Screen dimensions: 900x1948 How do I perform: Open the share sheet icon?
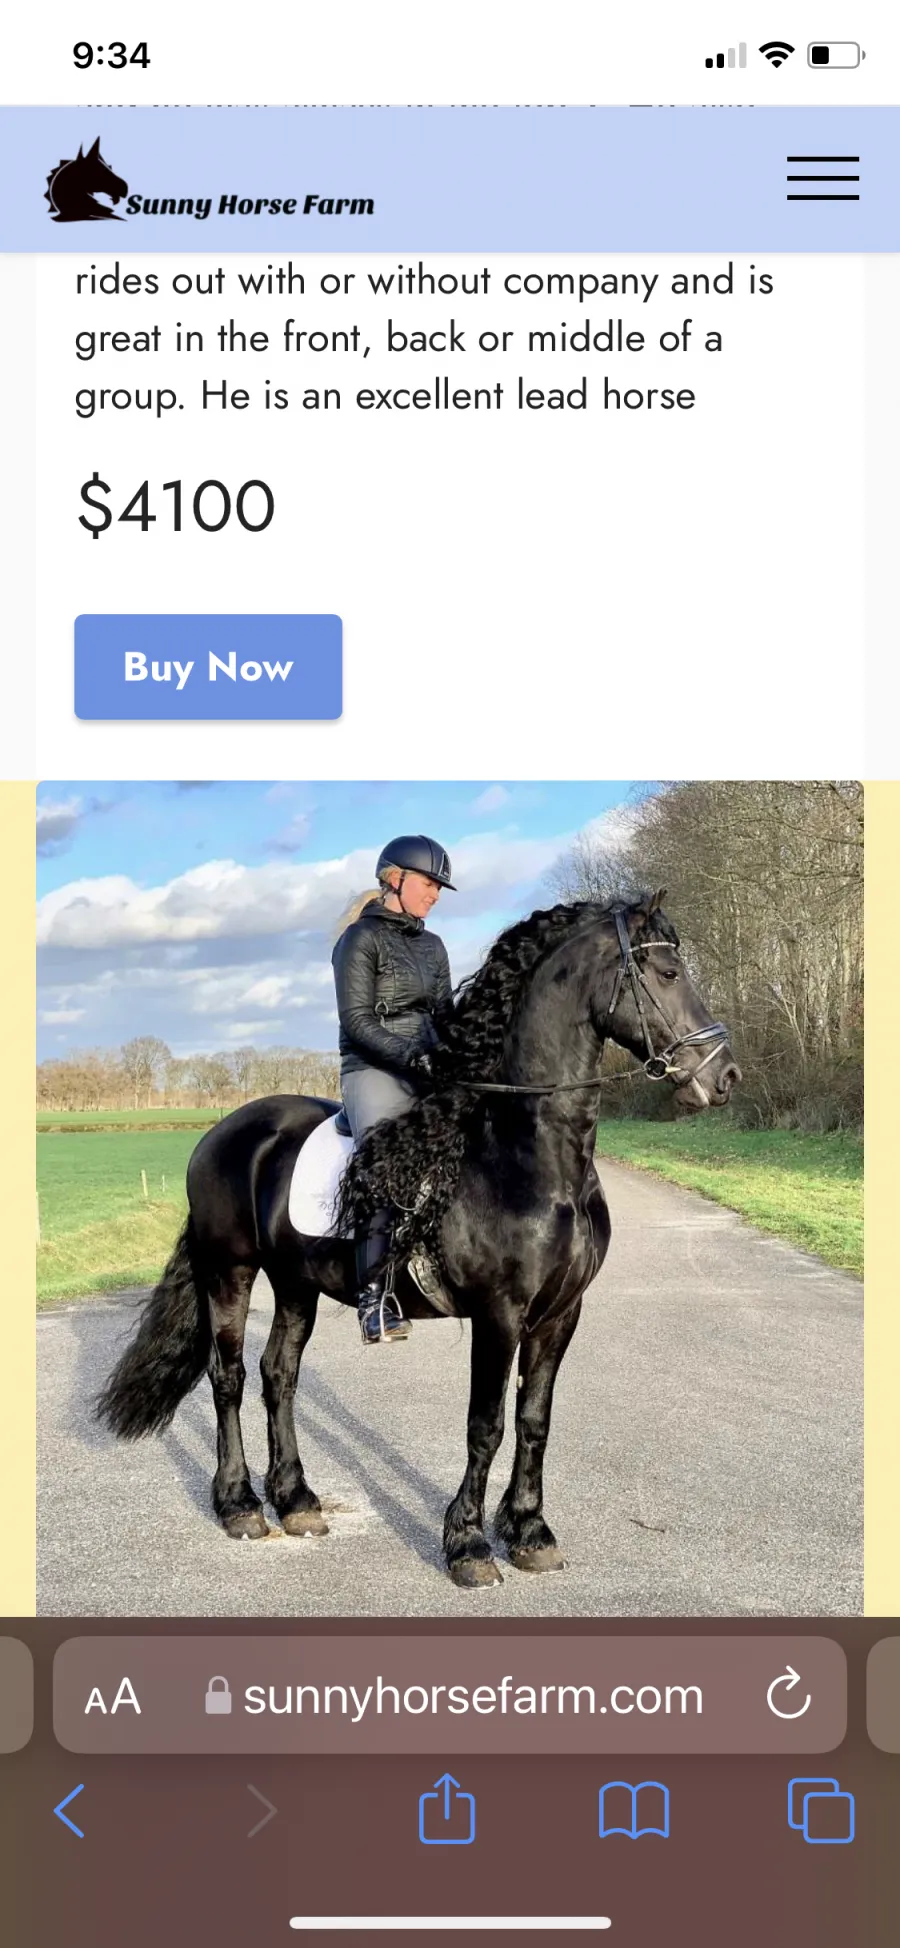coord(447,1808)
